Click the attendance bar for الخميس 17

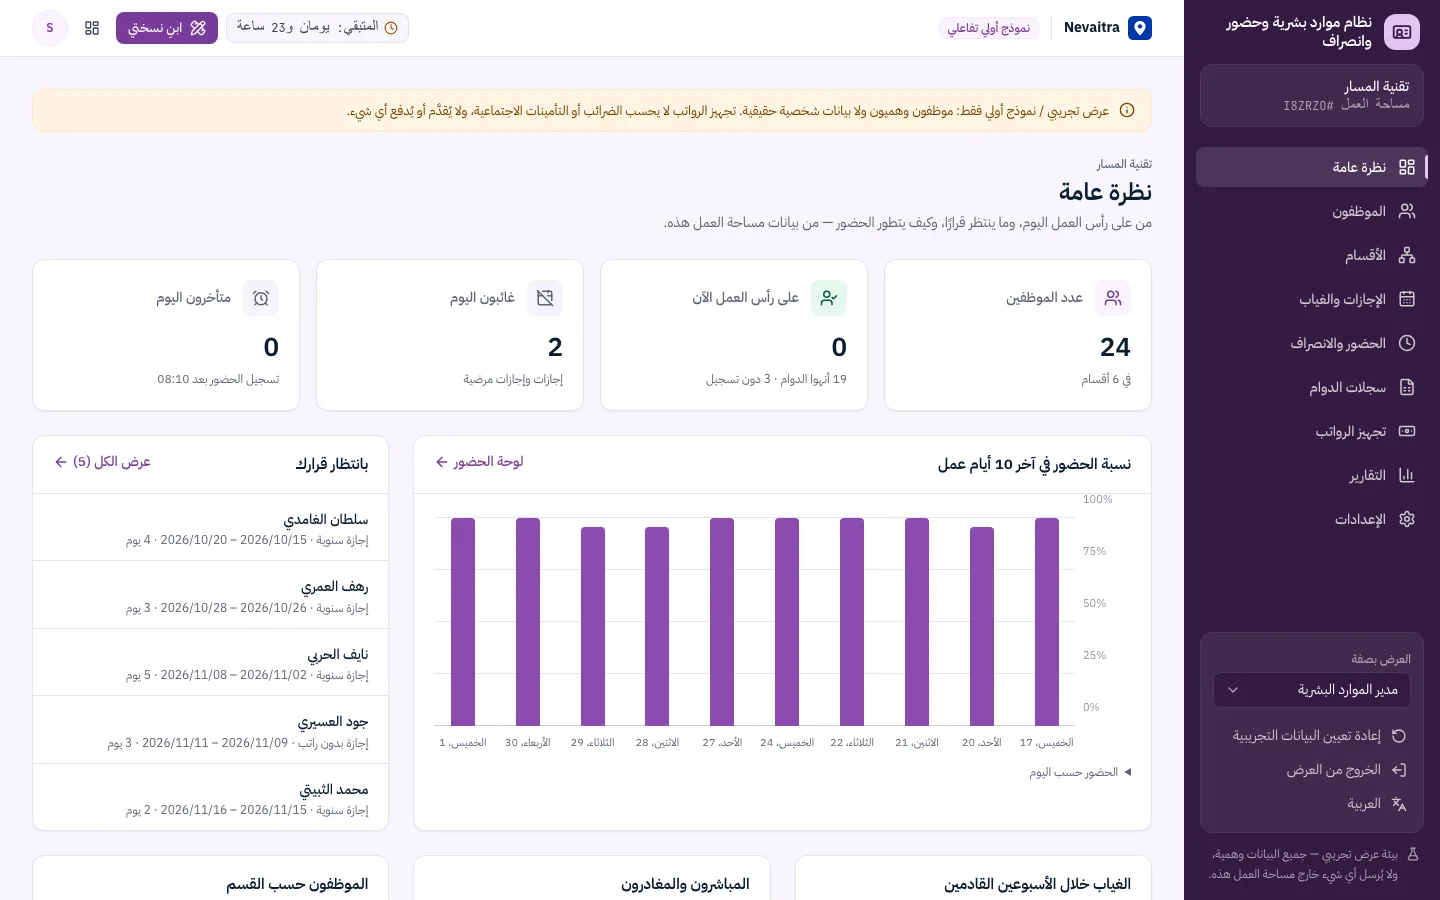pos(1047,622)
